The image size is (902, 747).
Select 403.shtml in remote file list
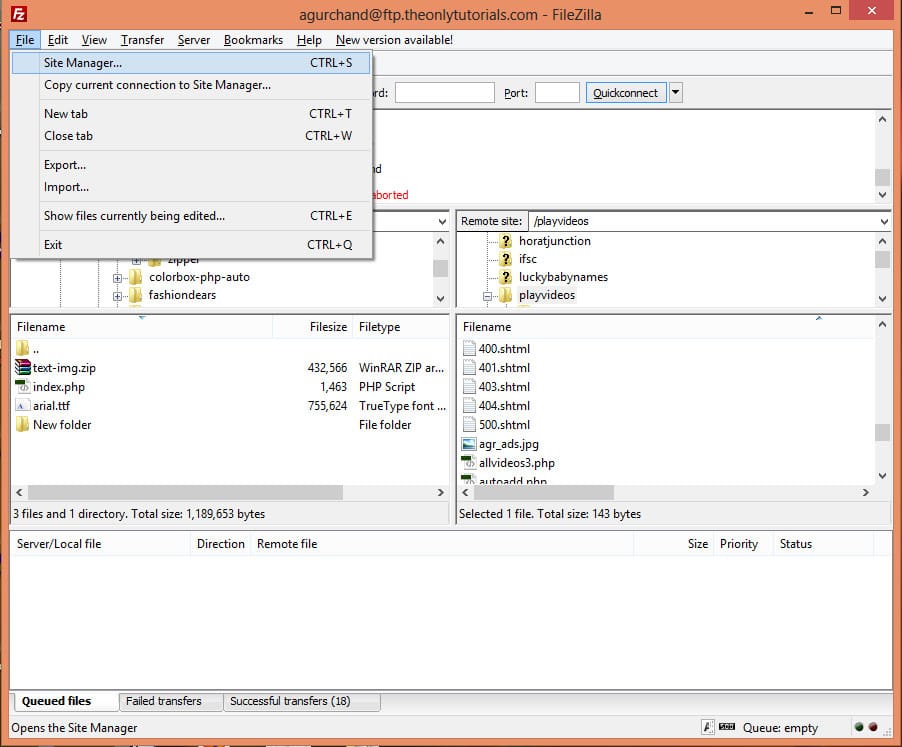504,386
